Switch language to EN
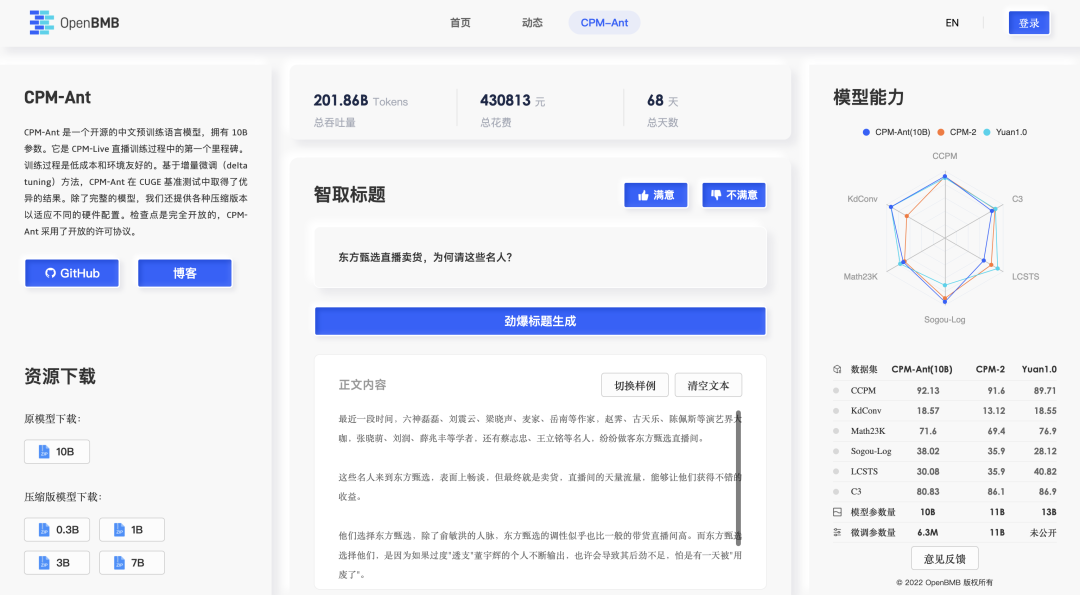This screenshot has width=1080, height=595. pyautogui.click(x=952, y=22)
